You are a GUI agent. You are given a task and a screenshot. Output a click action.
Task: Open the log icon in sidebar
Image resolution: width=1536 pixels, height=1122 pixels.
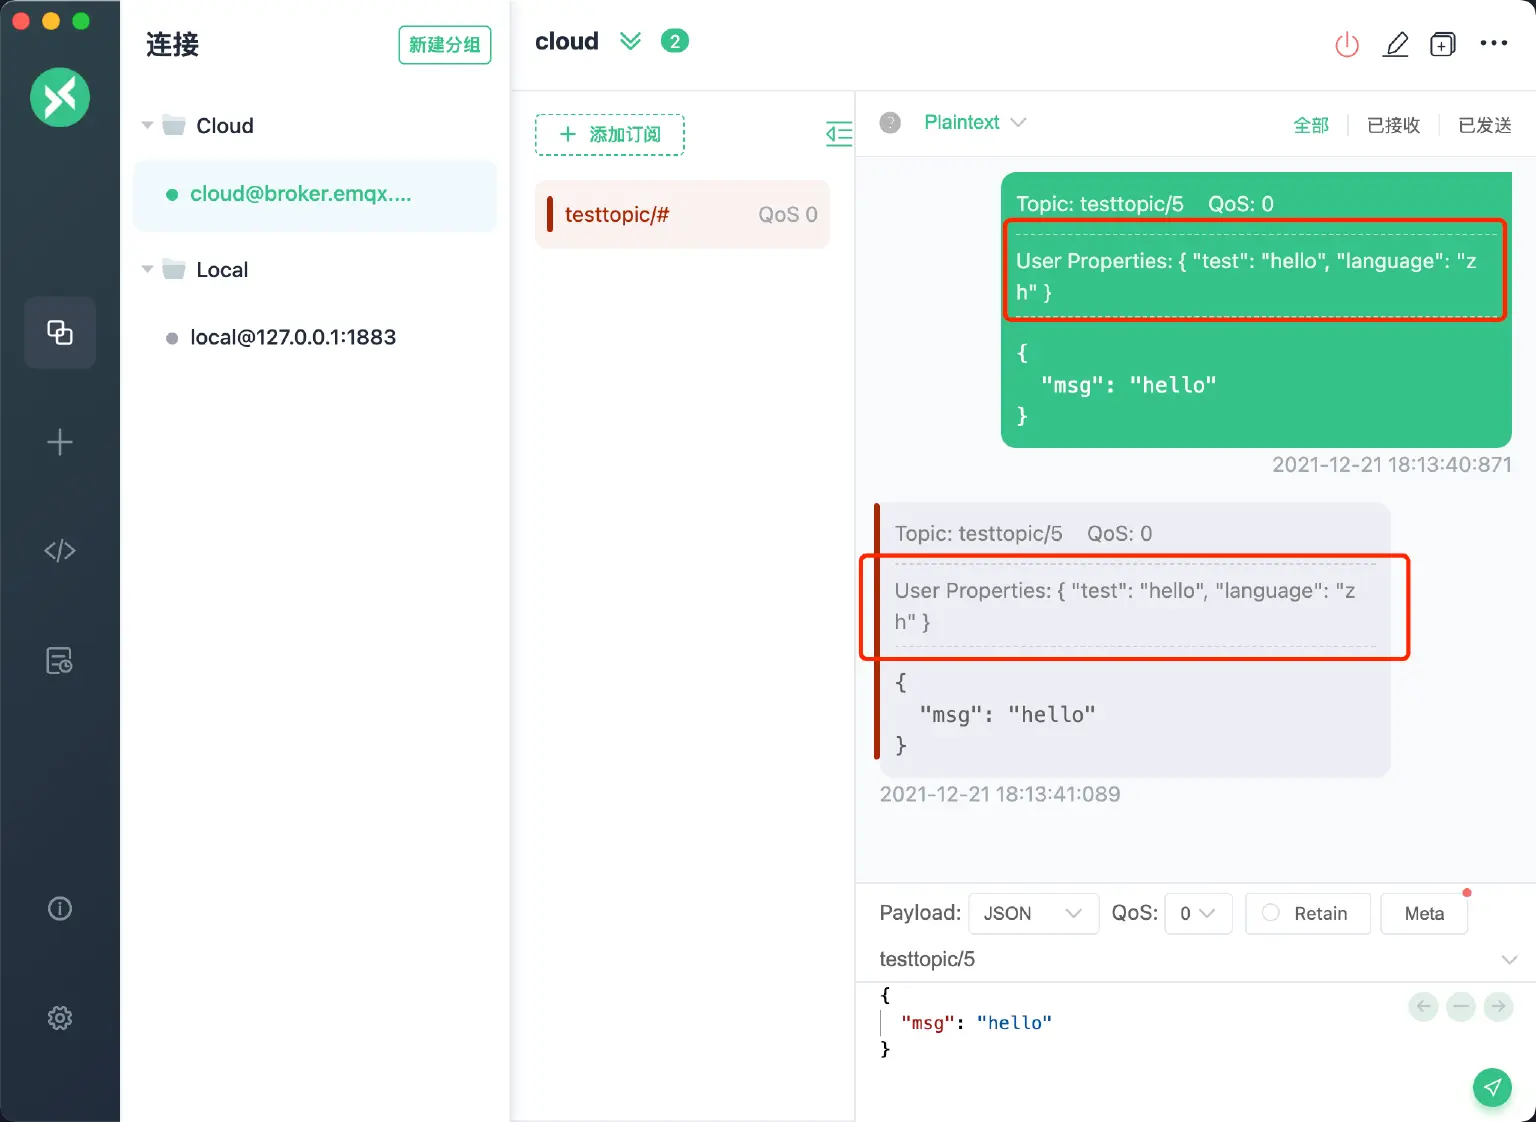[60, 661]
